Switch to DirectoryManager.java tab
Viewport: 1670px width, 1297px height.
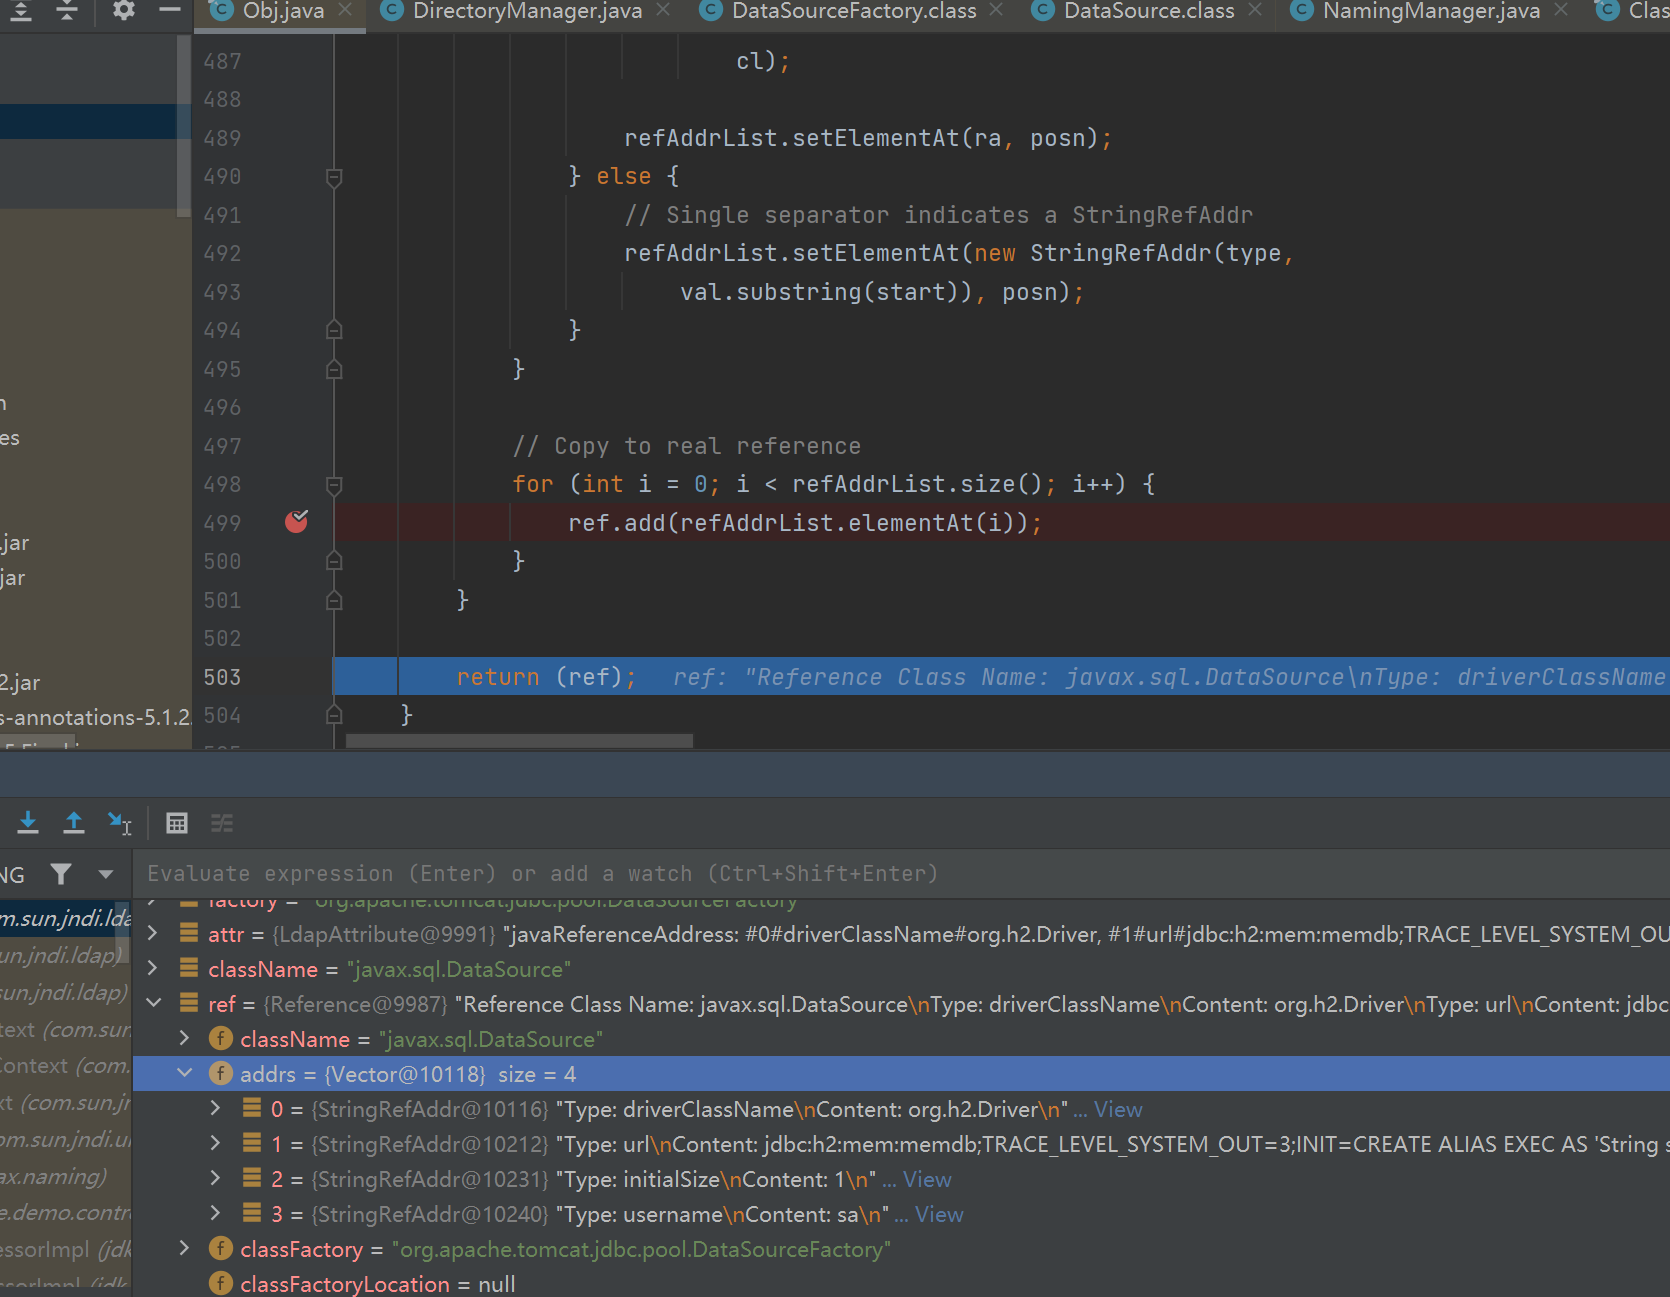point(527,11)
